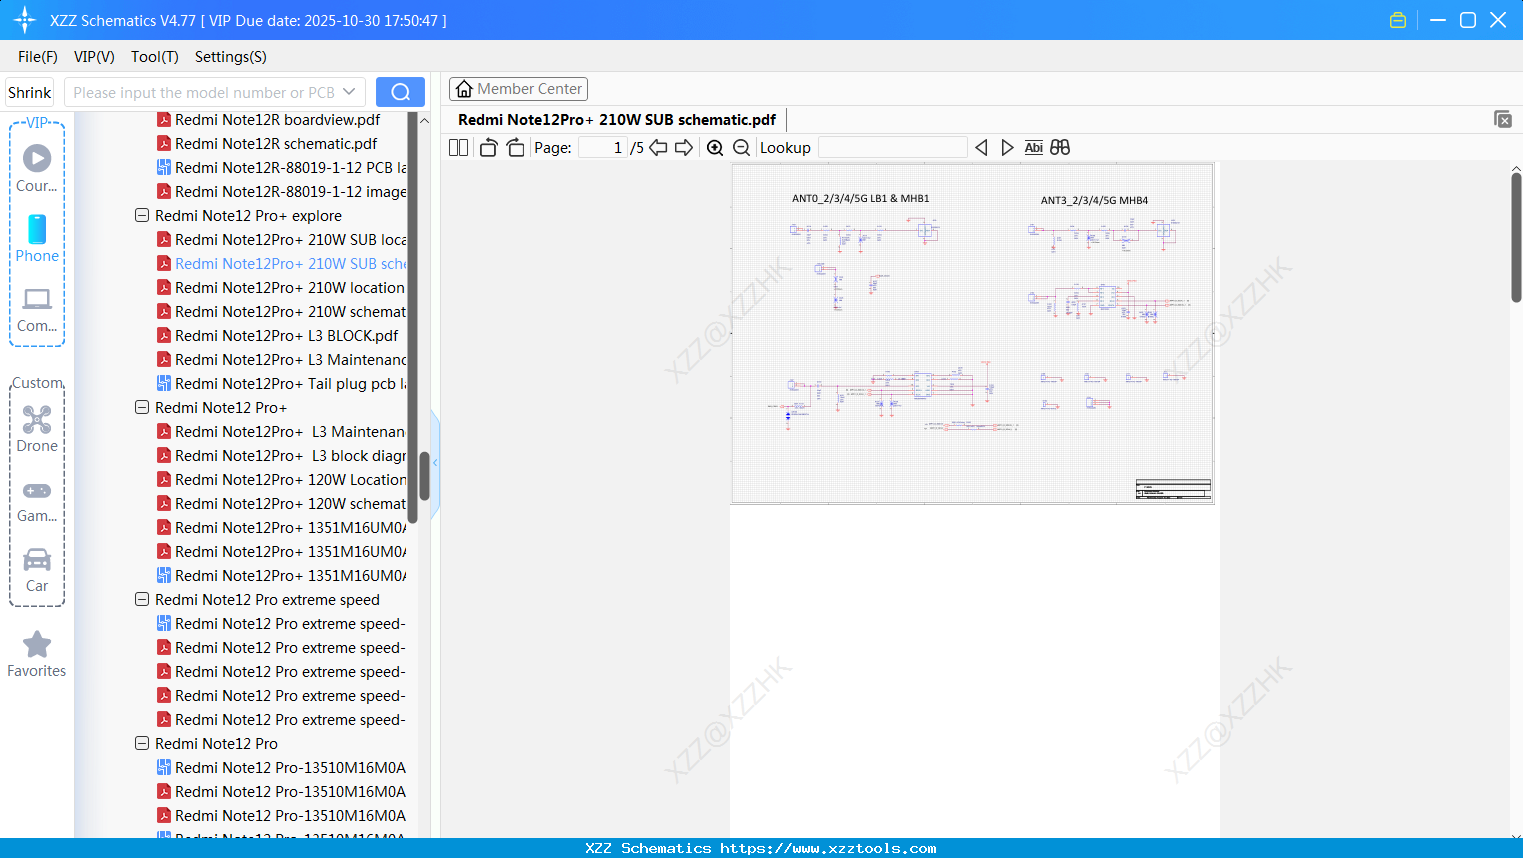Open the Game sidebar category
1523x858 pixels.
[37, 501]
